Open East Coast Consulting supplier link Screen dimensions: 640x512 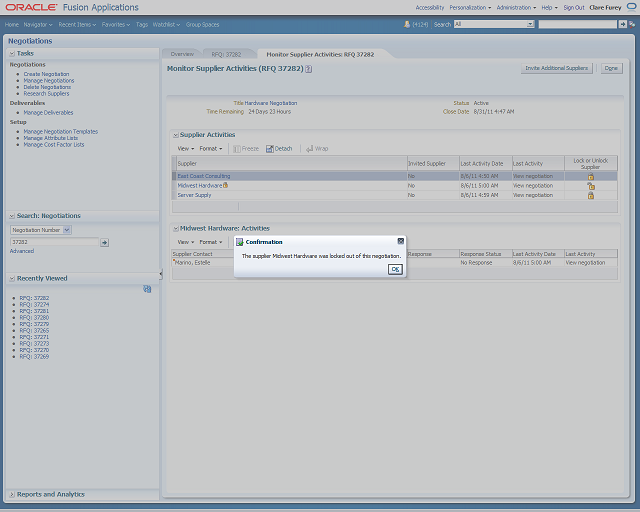[x=204, y=176]
